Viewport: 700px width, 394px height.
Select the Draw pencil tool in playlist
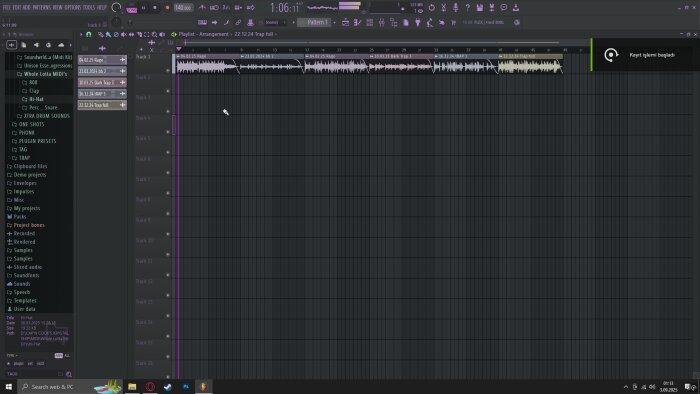(x=100, y=34)
